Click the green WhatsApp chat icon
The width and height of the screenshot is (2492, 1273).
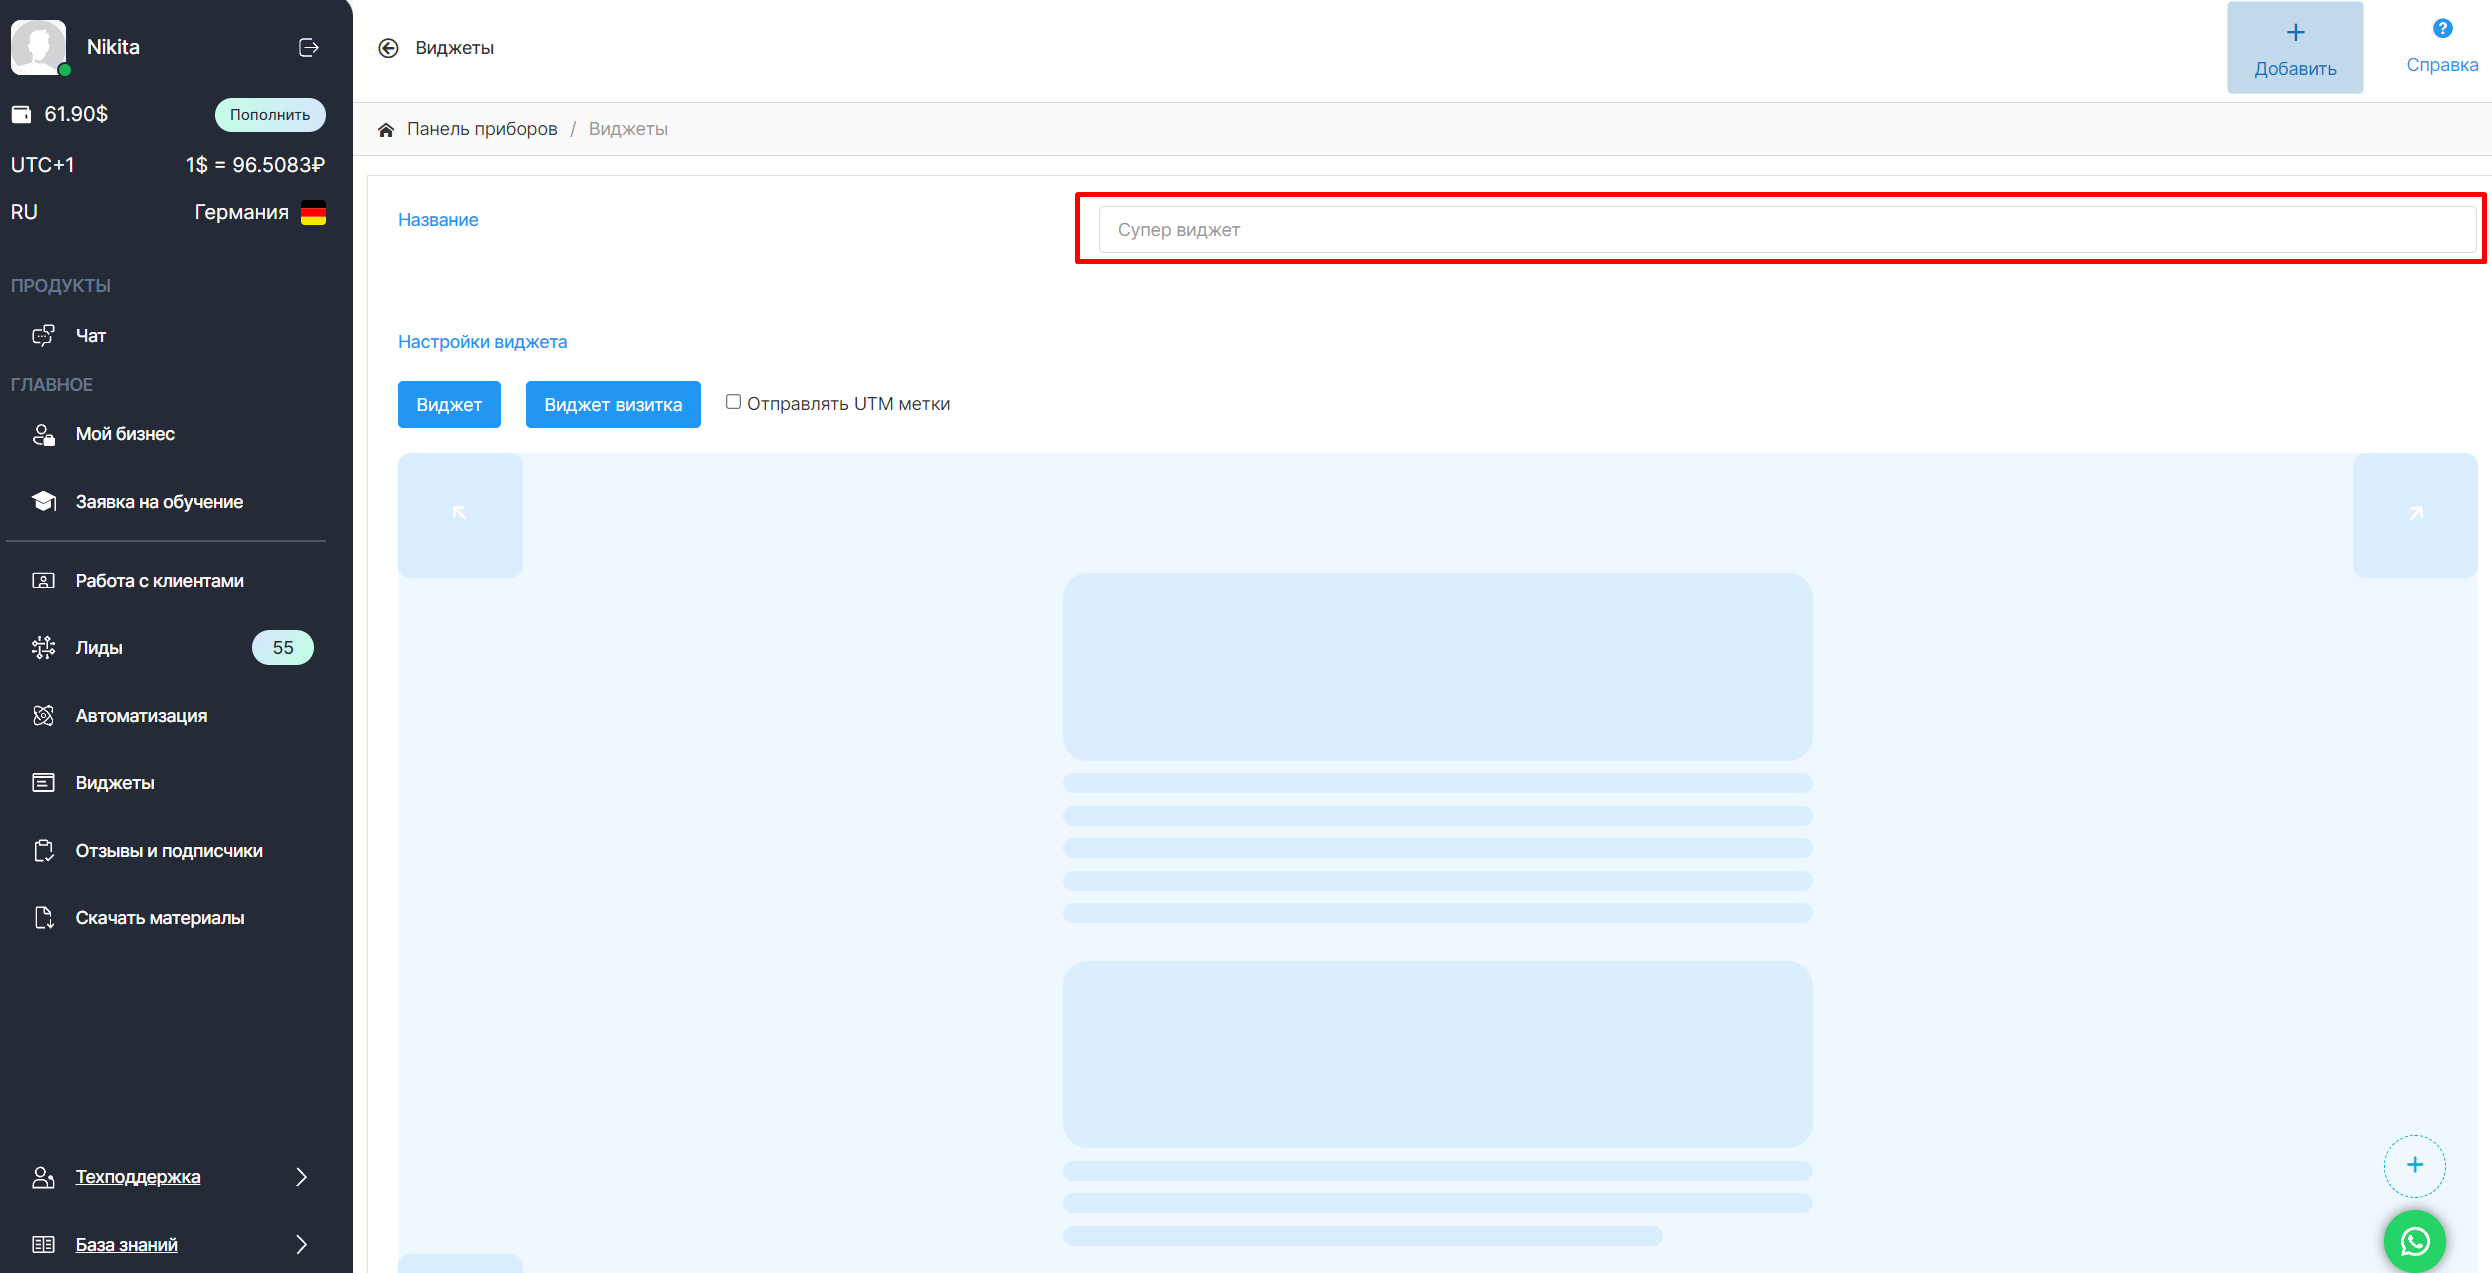[x=2414, y=1241]
